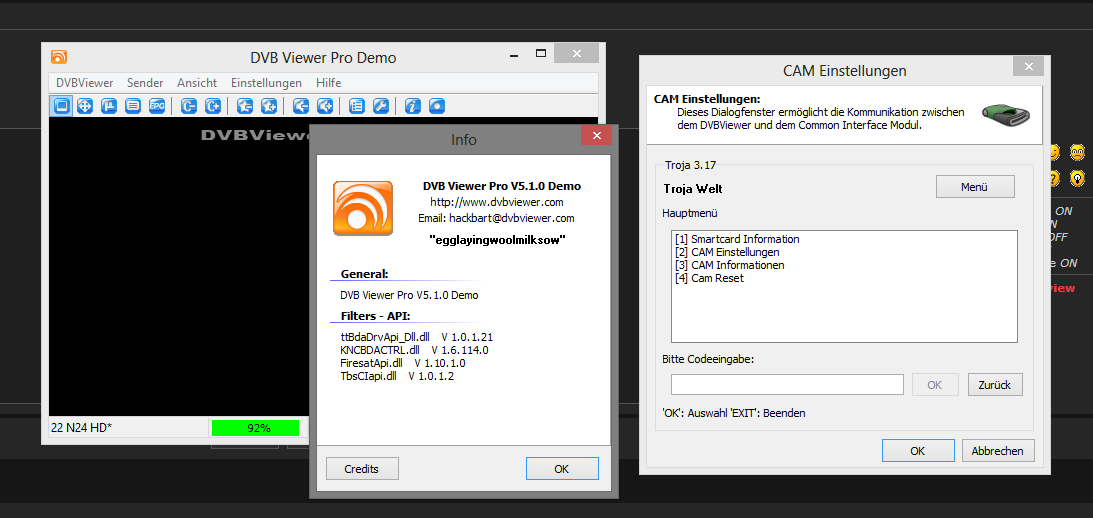Click the channel minus (C-) icon
The height and width of the screenshot is (518, 1093).
click(x=189, y=106)
